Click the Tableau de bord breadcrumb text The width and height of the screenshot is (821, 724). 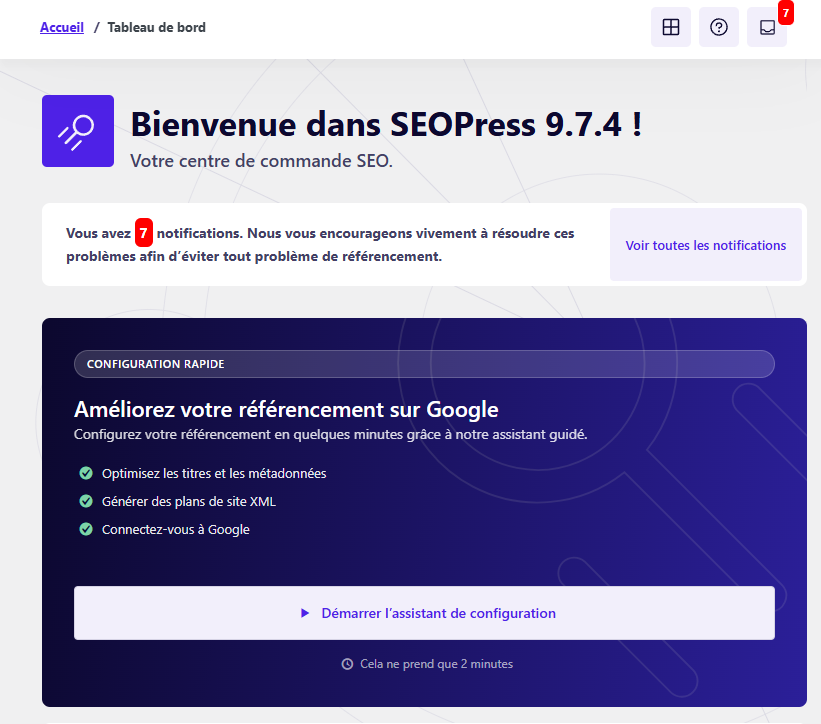[157, 27]
